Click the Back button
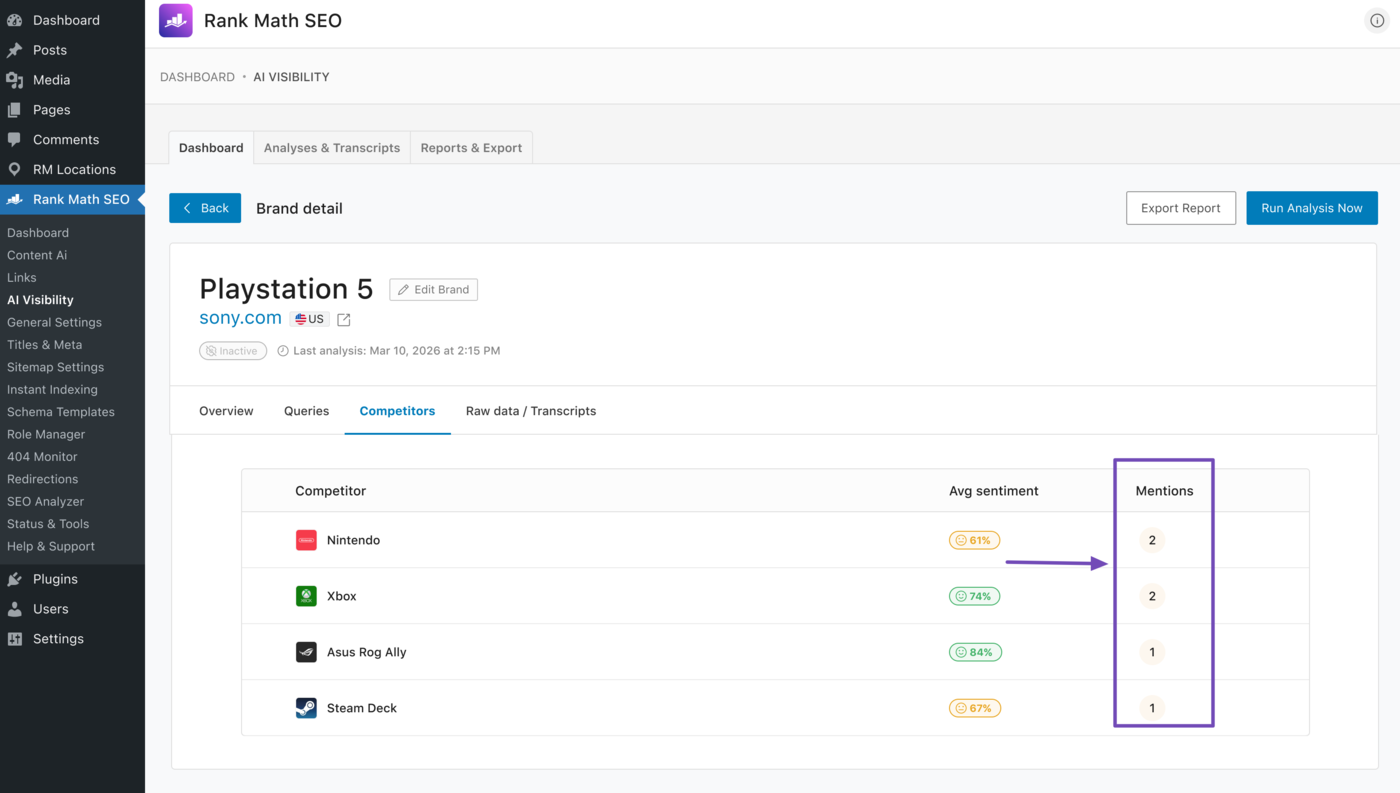Viewport: 1400px width, 793px height. tap(205, 208)
